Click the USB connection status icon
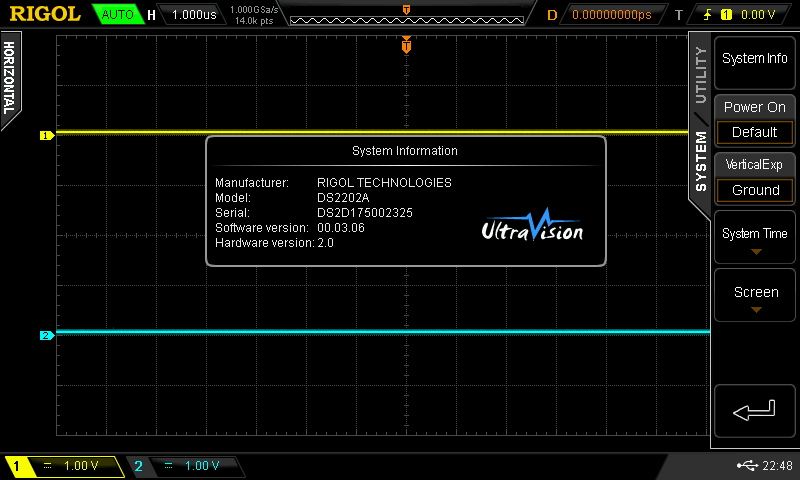 coord(747,465)
